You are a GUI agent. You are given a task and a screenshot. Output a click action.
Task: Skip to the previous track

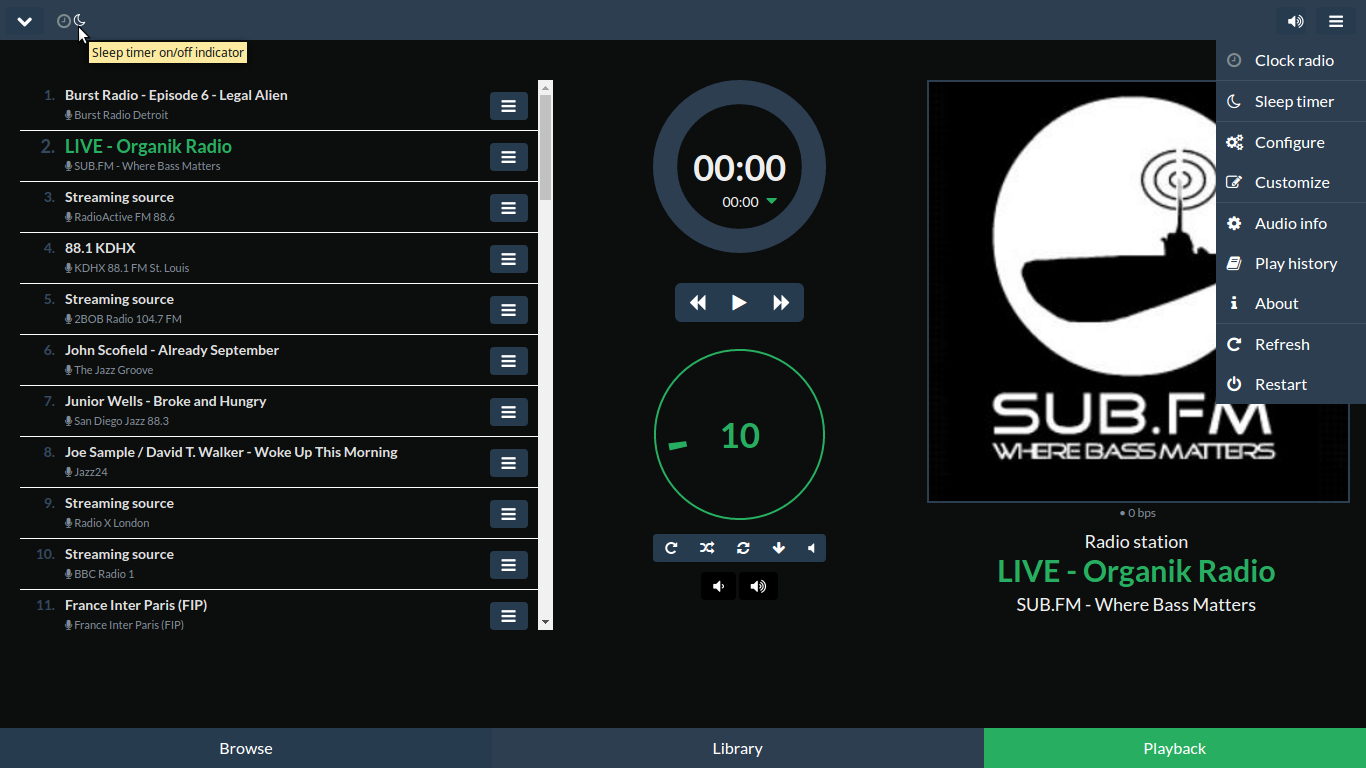pyautogui.click(x=698, y=303)
